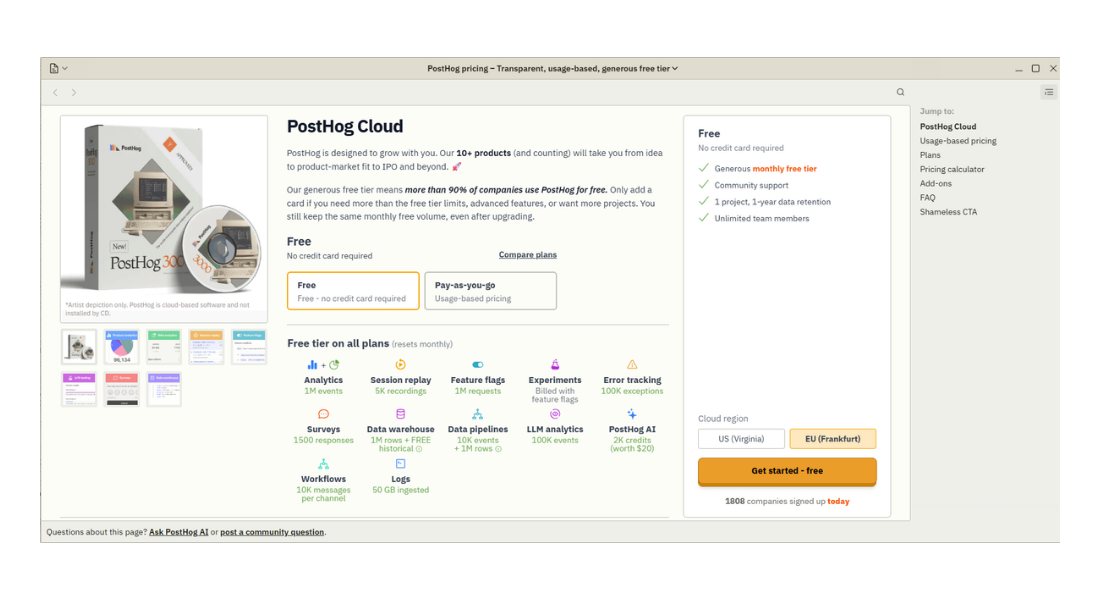Select the purple header thumbnail
Viewport: 1100px width, 600px height.
point(79,389)
